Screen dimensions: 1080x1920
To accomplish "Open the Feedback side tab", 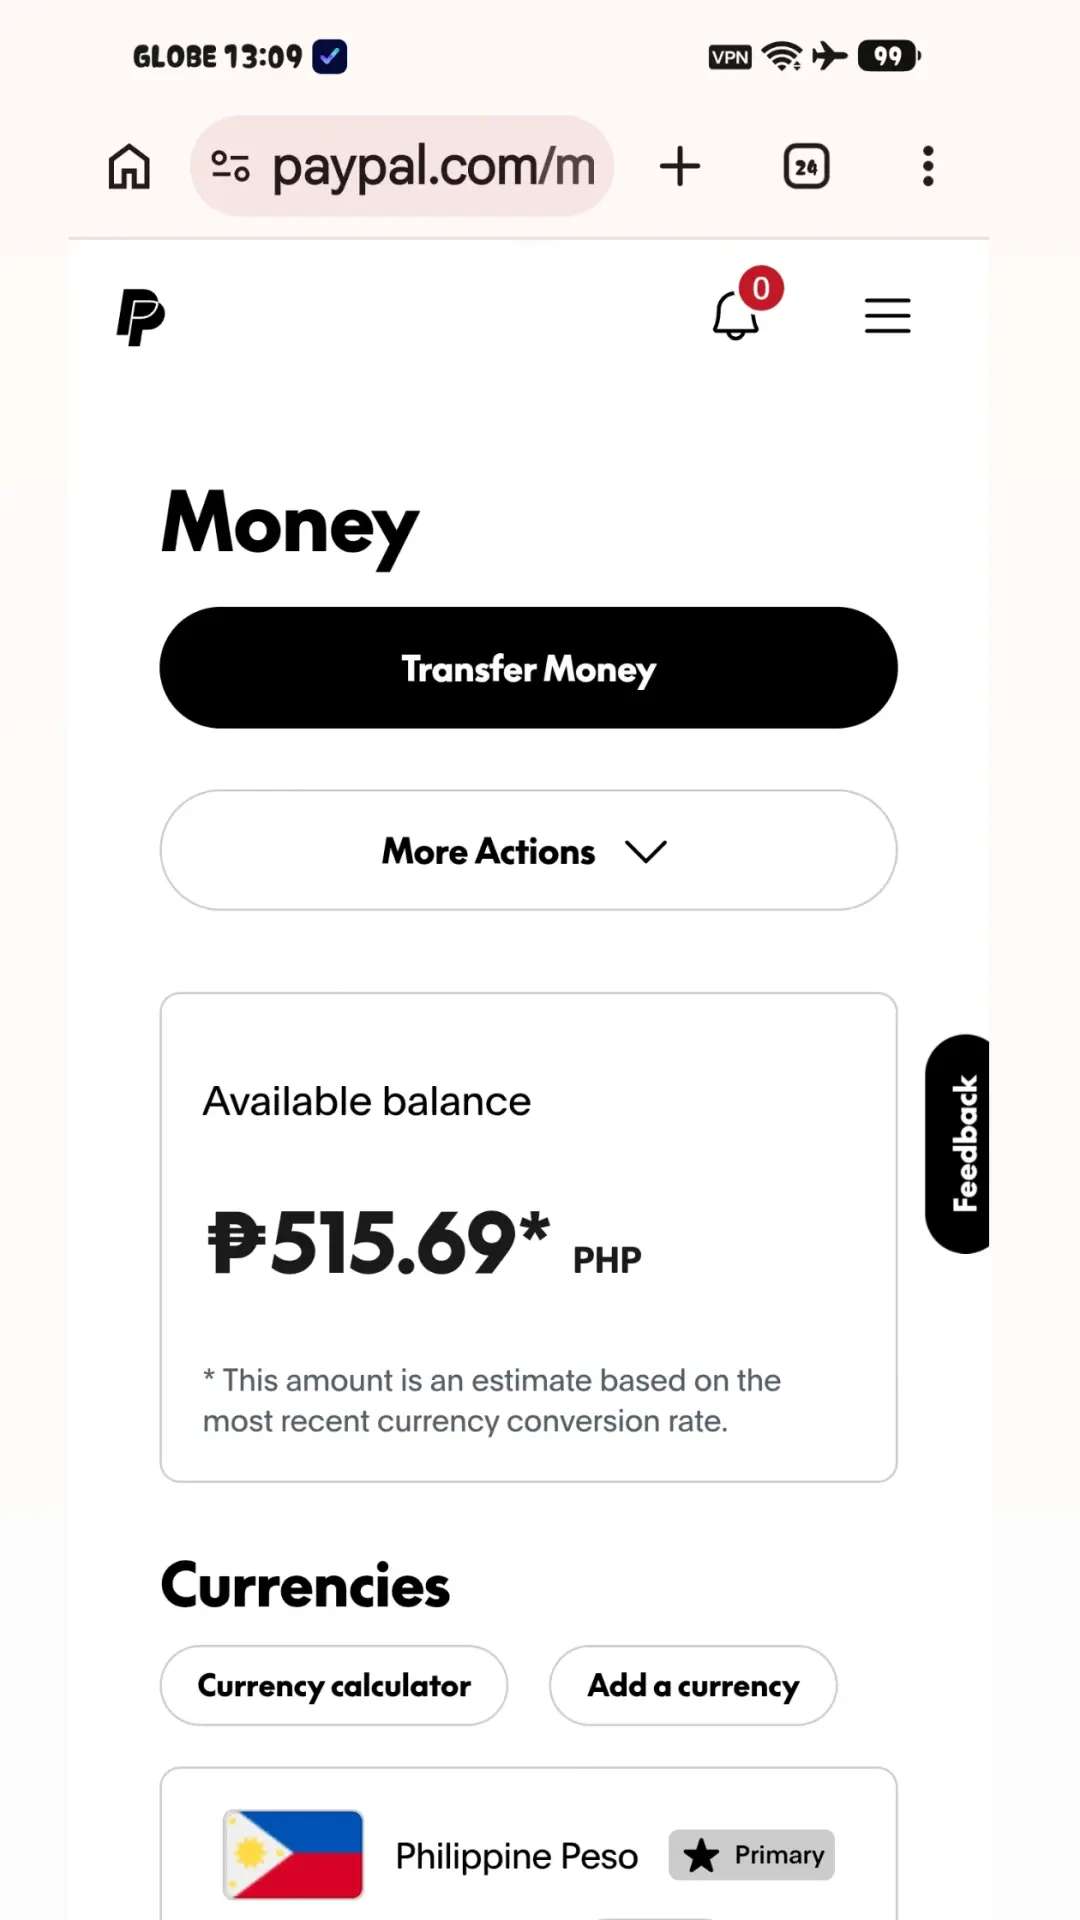I will click(958, 1143).
